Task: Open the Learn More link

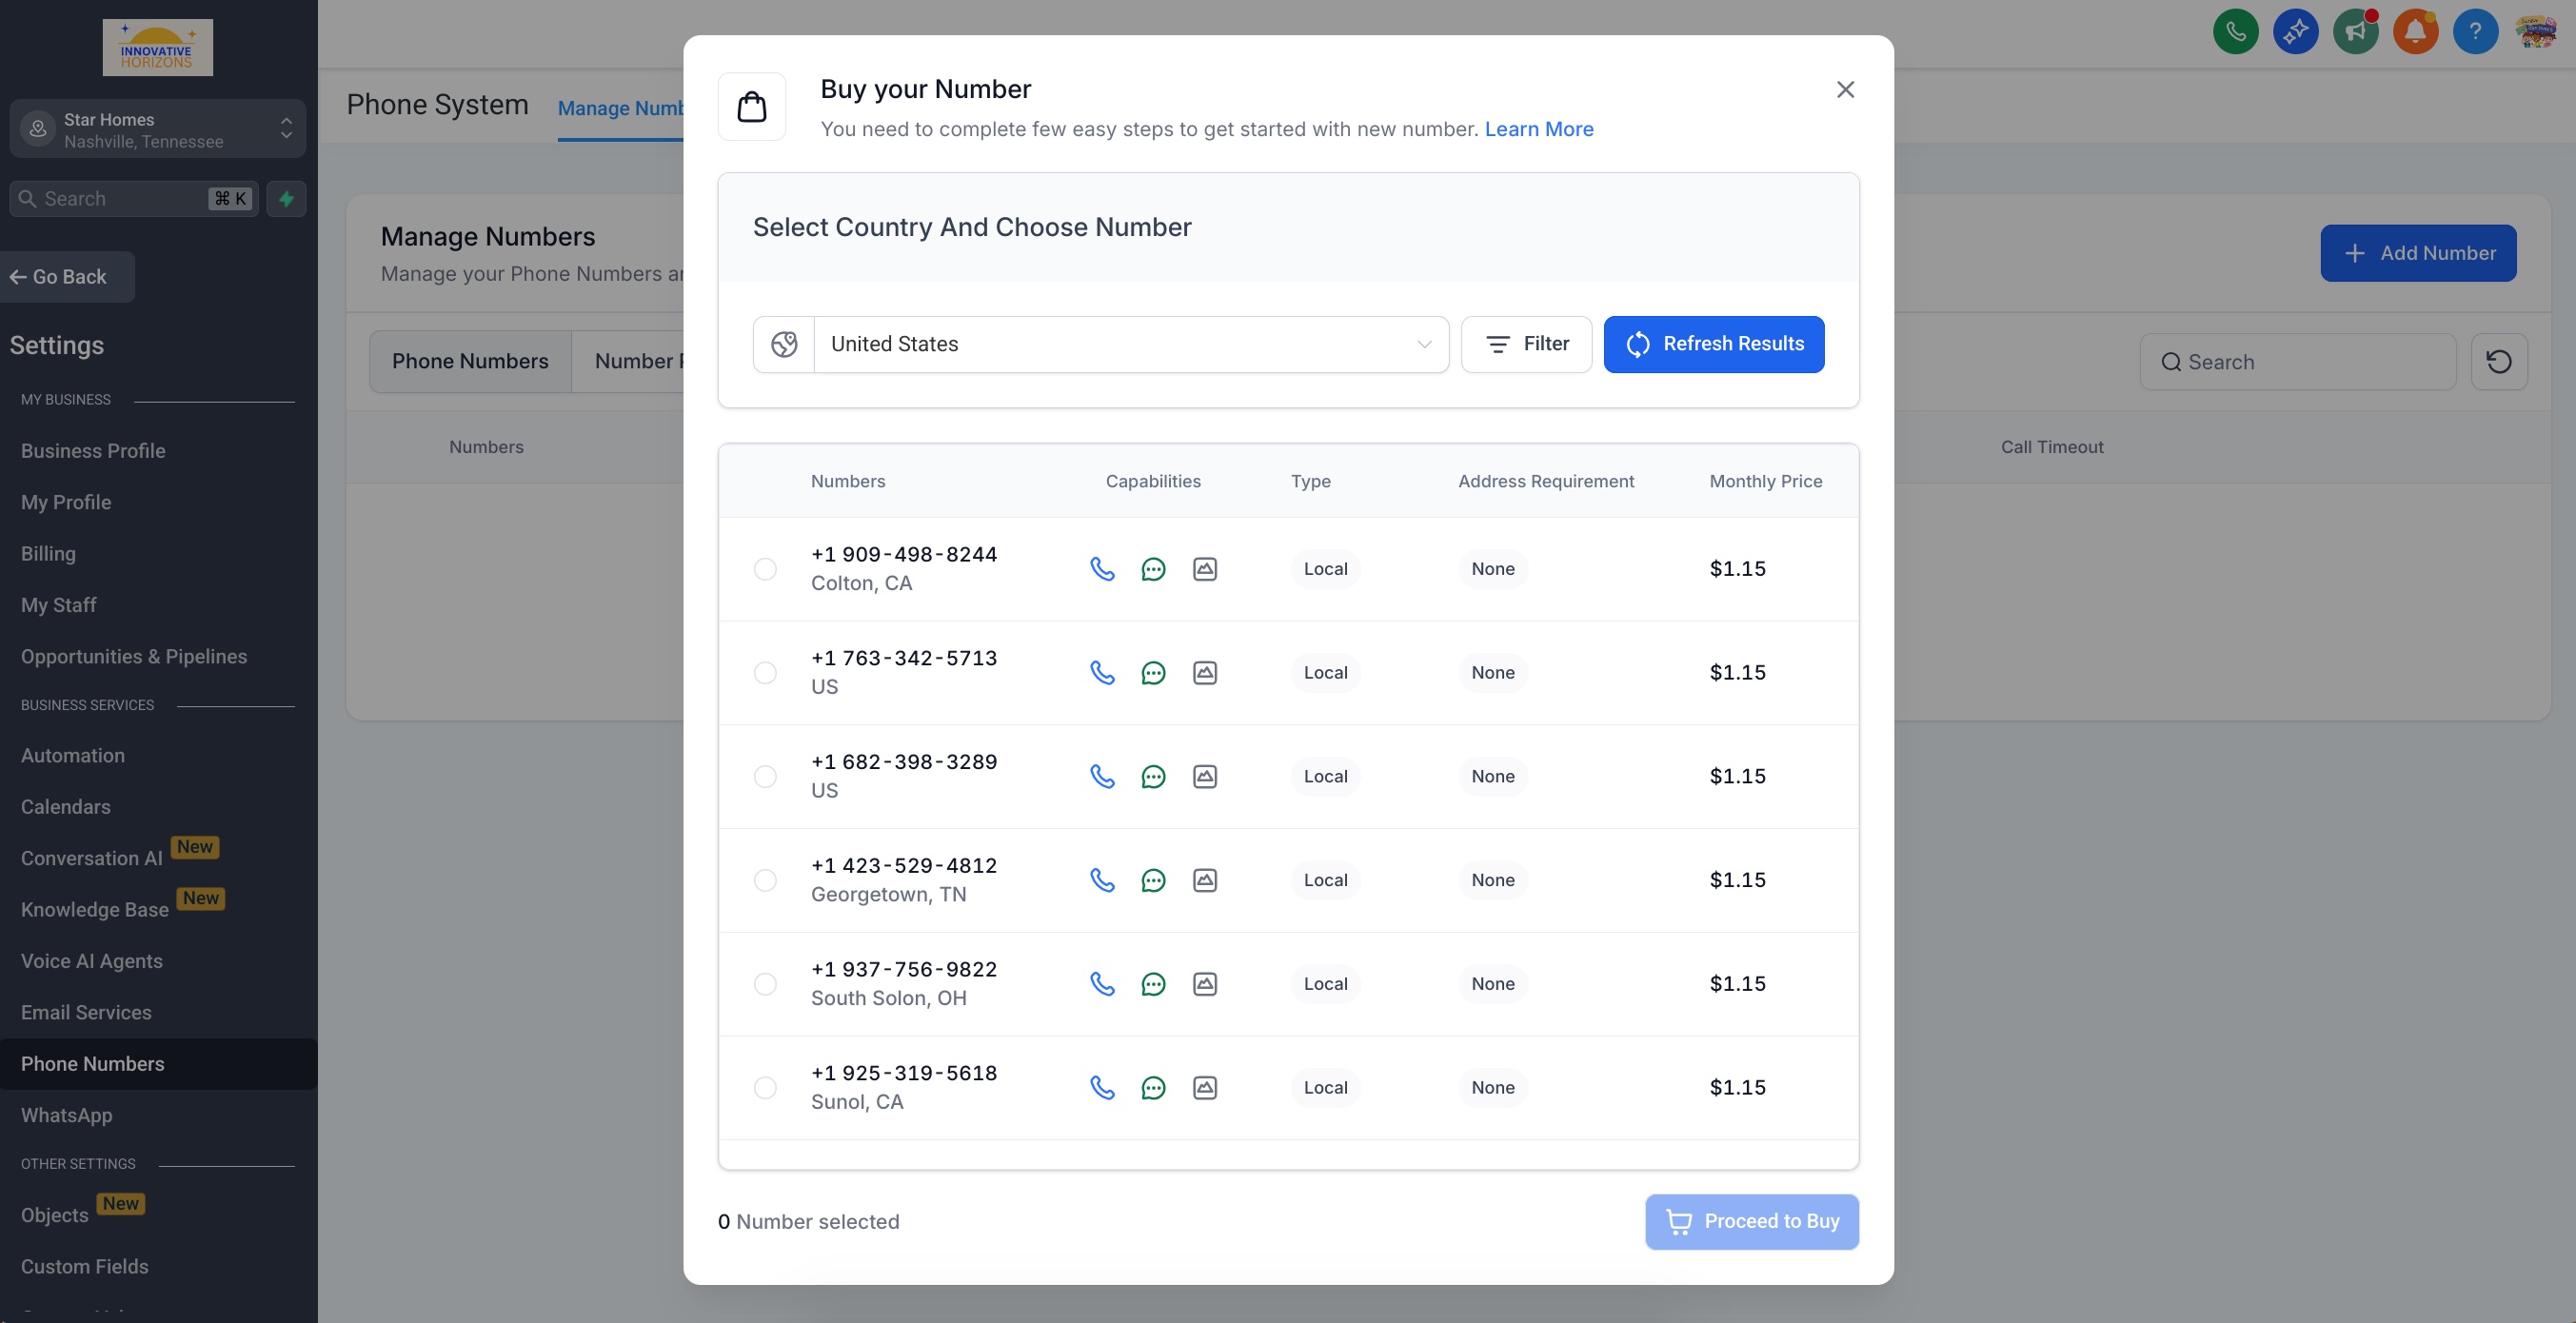Action: point(1538,129)
